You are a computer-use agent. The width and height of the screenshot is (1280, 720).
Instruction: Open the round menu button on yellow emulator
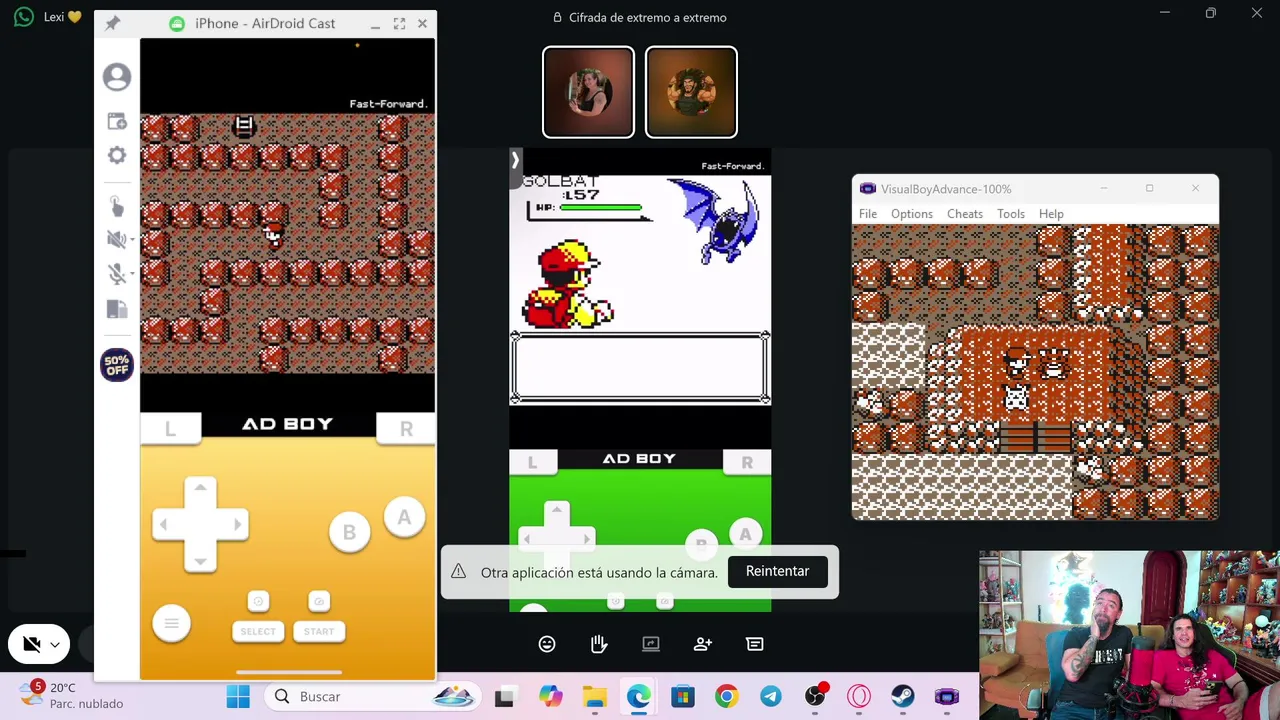click(x=171, y=623)
